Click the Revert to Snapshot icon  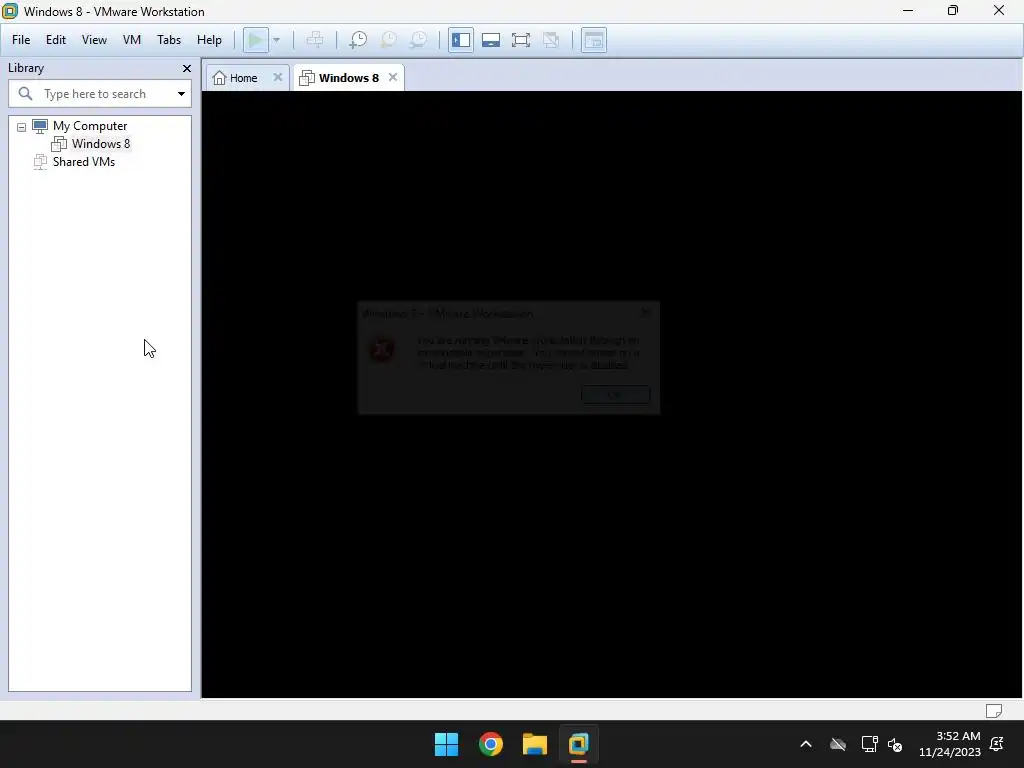pos(388,40)
